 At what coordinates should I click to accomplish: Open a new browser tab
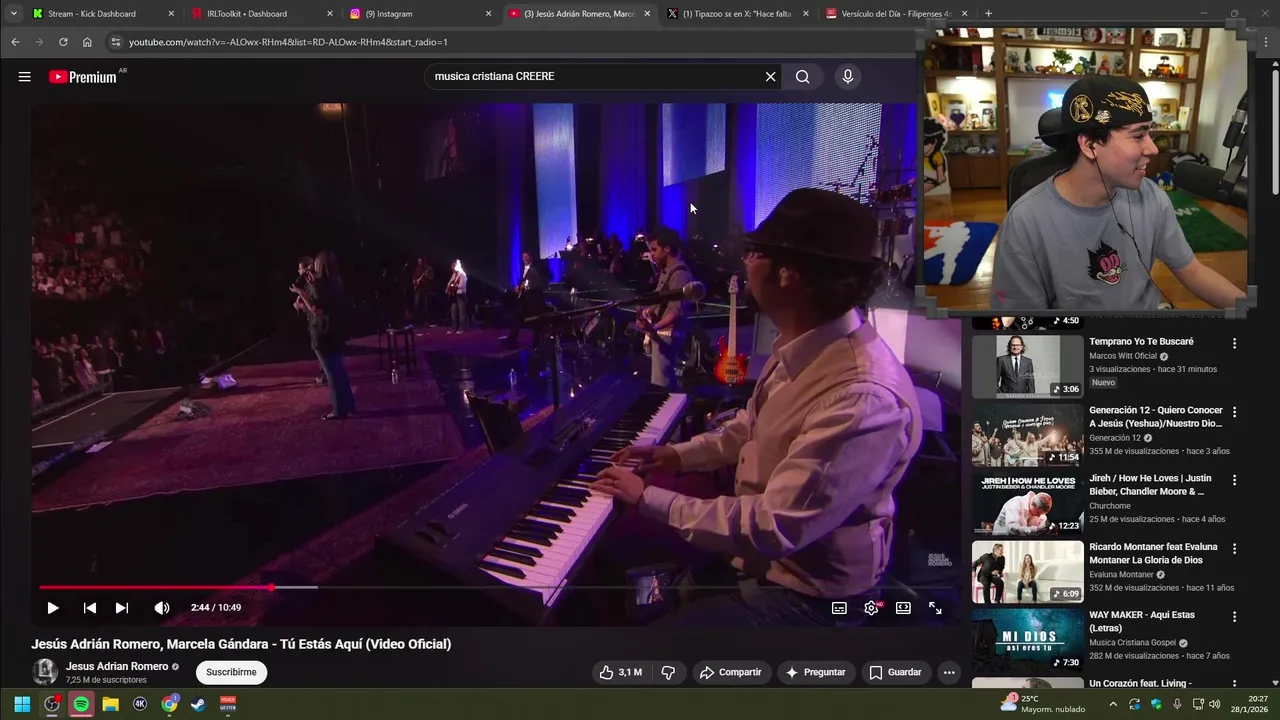click(x=988, y=14)
